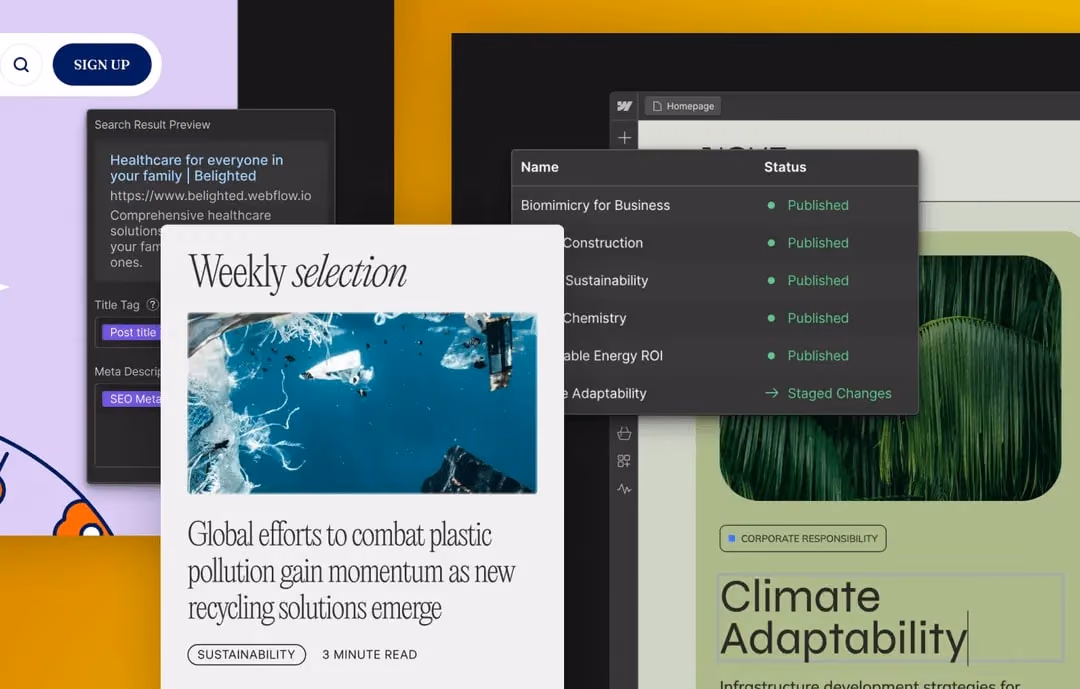This screenshot has height=689, width=1080.
Task: Click the search magnifier icon
Action: pyautogui.click(x=21, y=65)
